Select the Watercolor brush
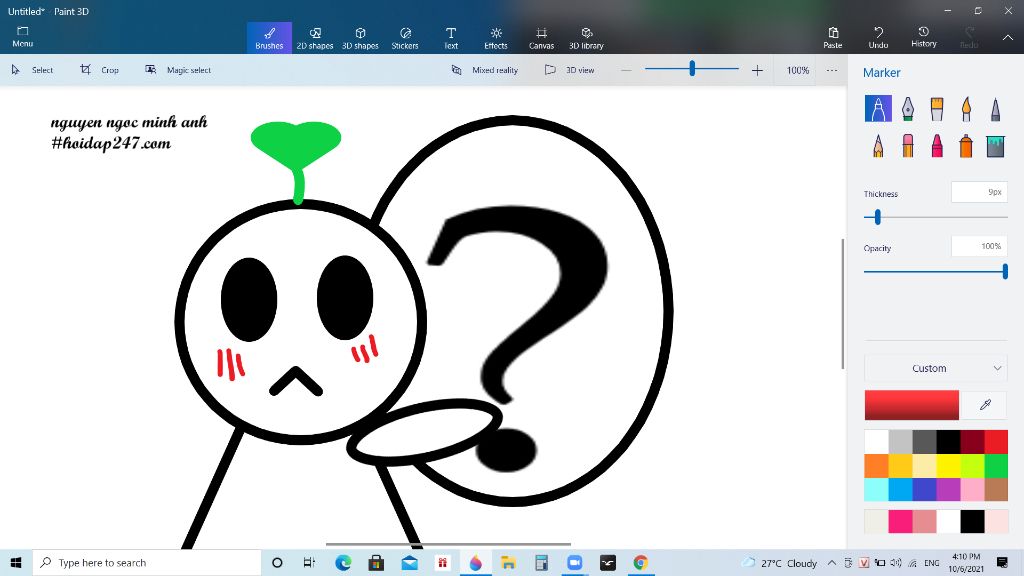Screen dimensions: 1024x576 966,108
